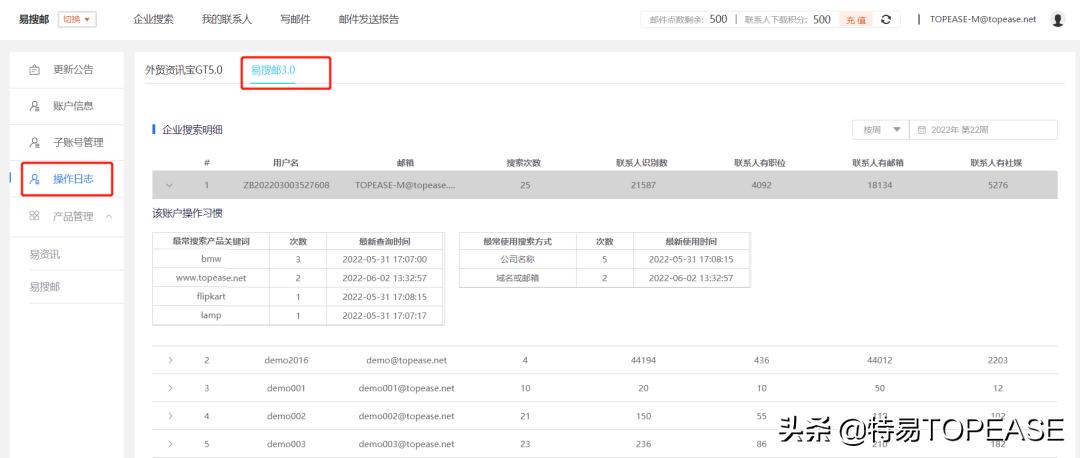Click account email TOPEASE-M@topease.net in header
The height and width of the screenshot is (458, 1080).
[983, 19]
